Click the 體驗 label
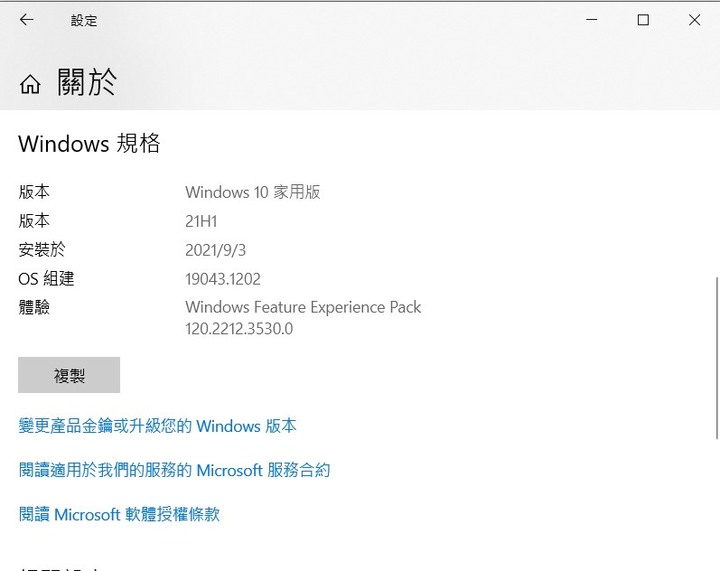 (x=34, y=307)
